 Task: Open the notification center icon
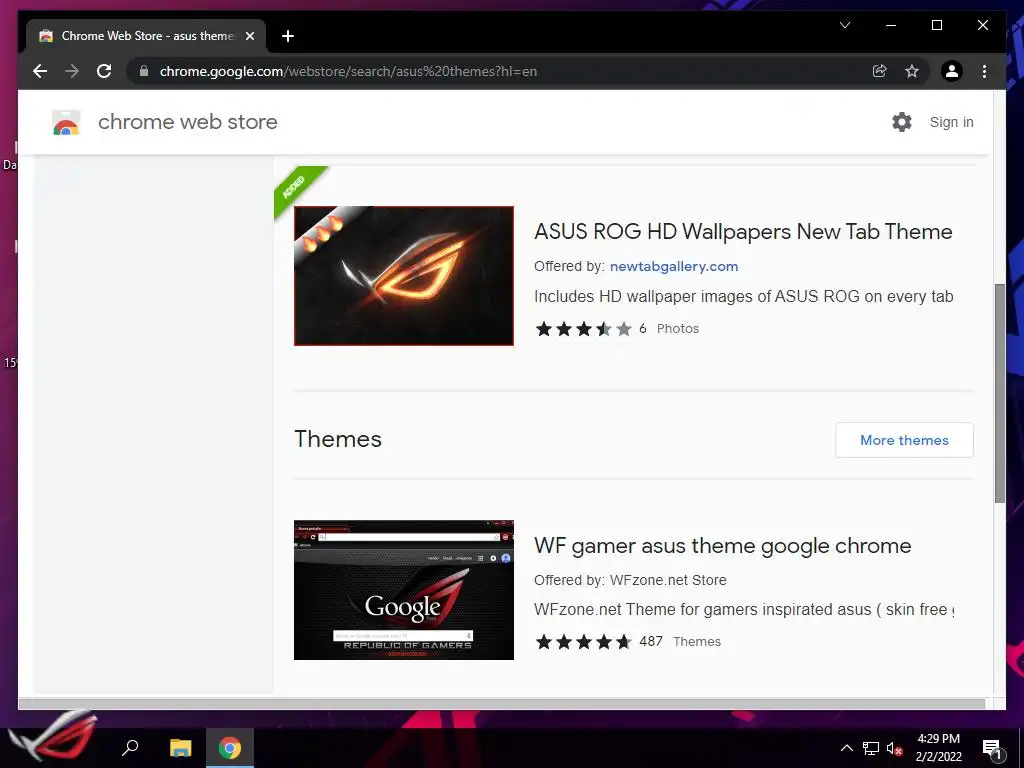point(992,748)
